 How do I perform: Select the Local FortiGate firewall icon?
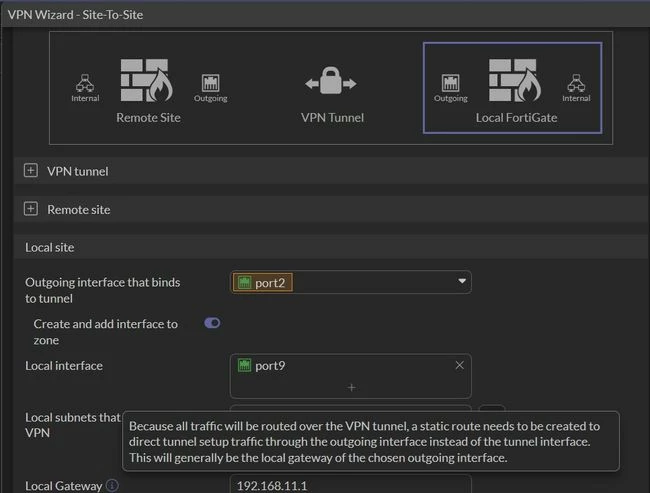pos(514,80)
